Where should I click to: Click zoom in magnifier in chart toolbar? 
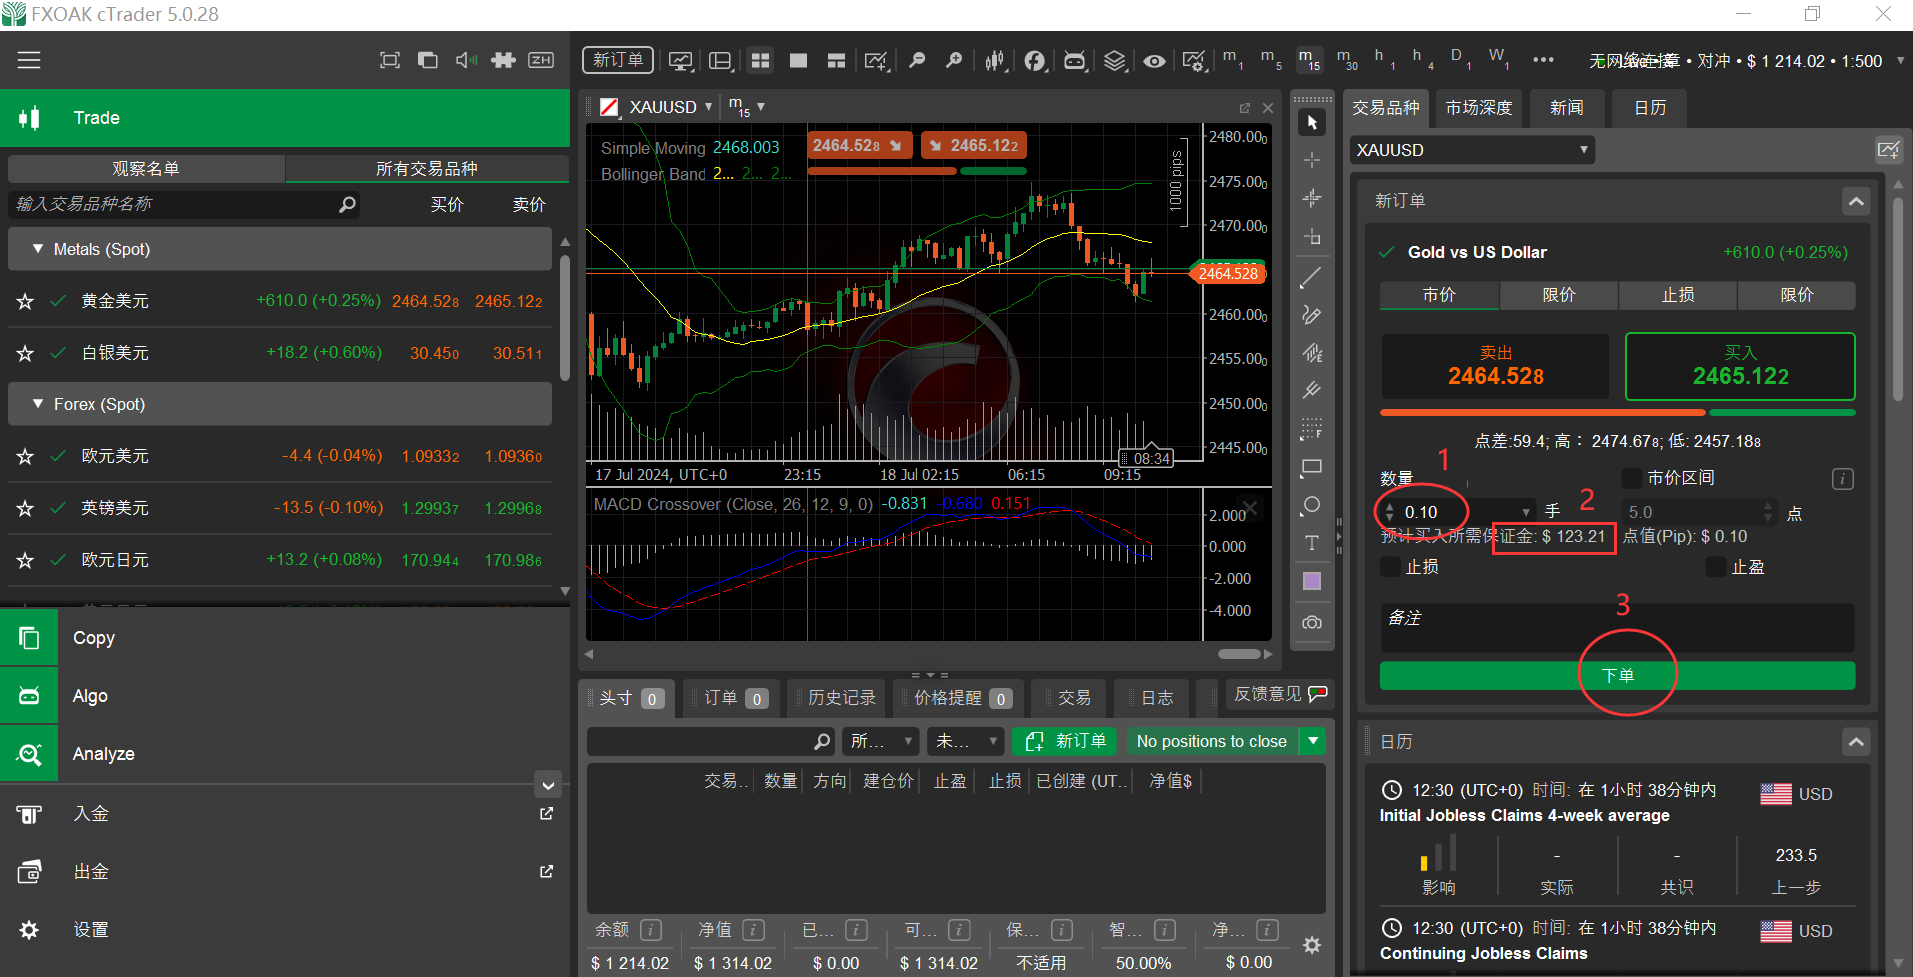(954, 61)
